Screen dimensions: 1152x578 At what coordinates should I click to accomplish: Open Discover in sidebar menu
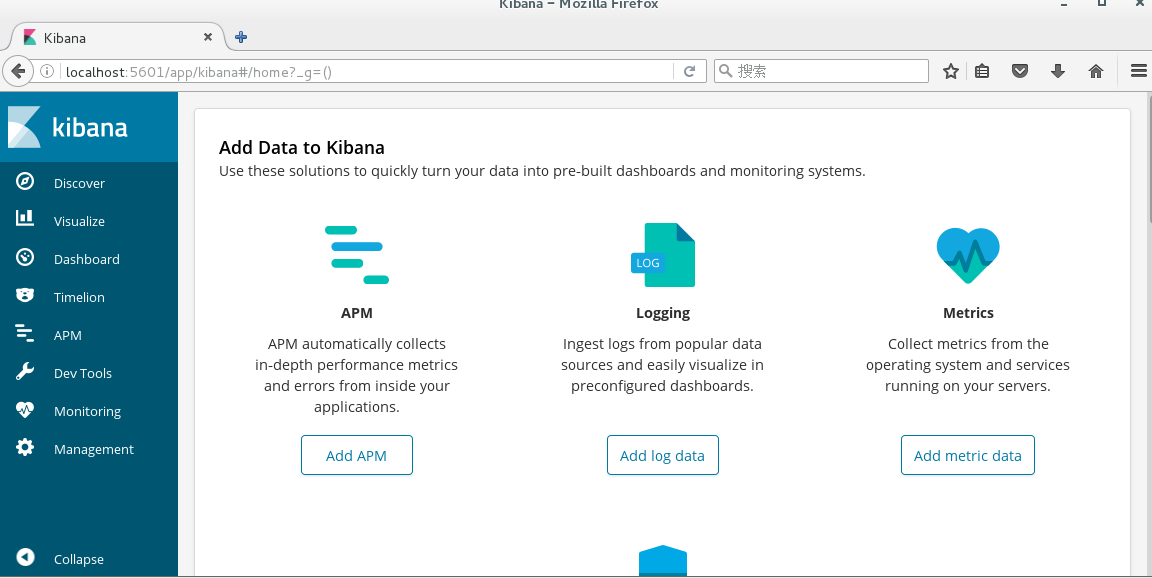79,184
